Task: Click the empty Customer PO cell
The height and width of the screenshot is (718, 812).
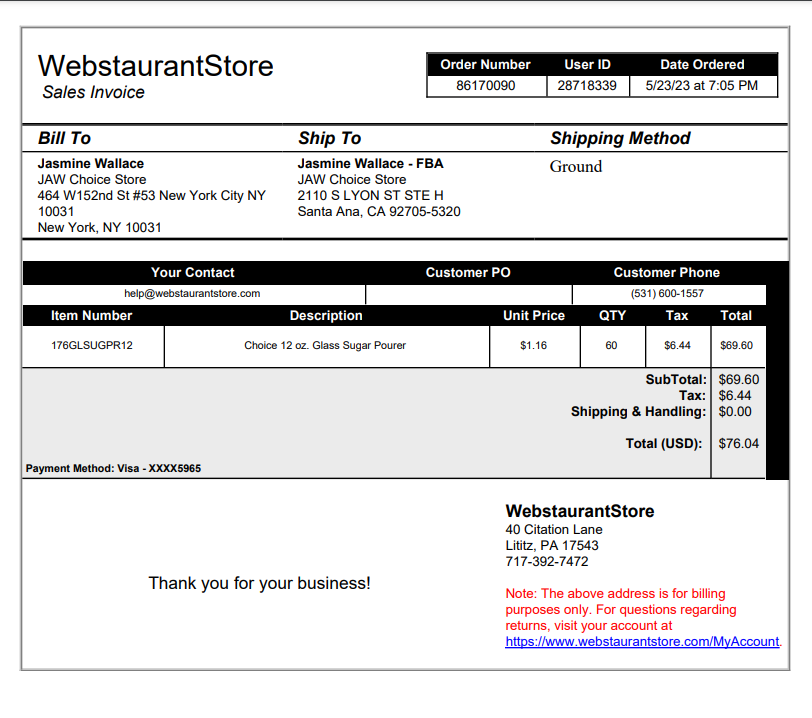Action: 469,294
